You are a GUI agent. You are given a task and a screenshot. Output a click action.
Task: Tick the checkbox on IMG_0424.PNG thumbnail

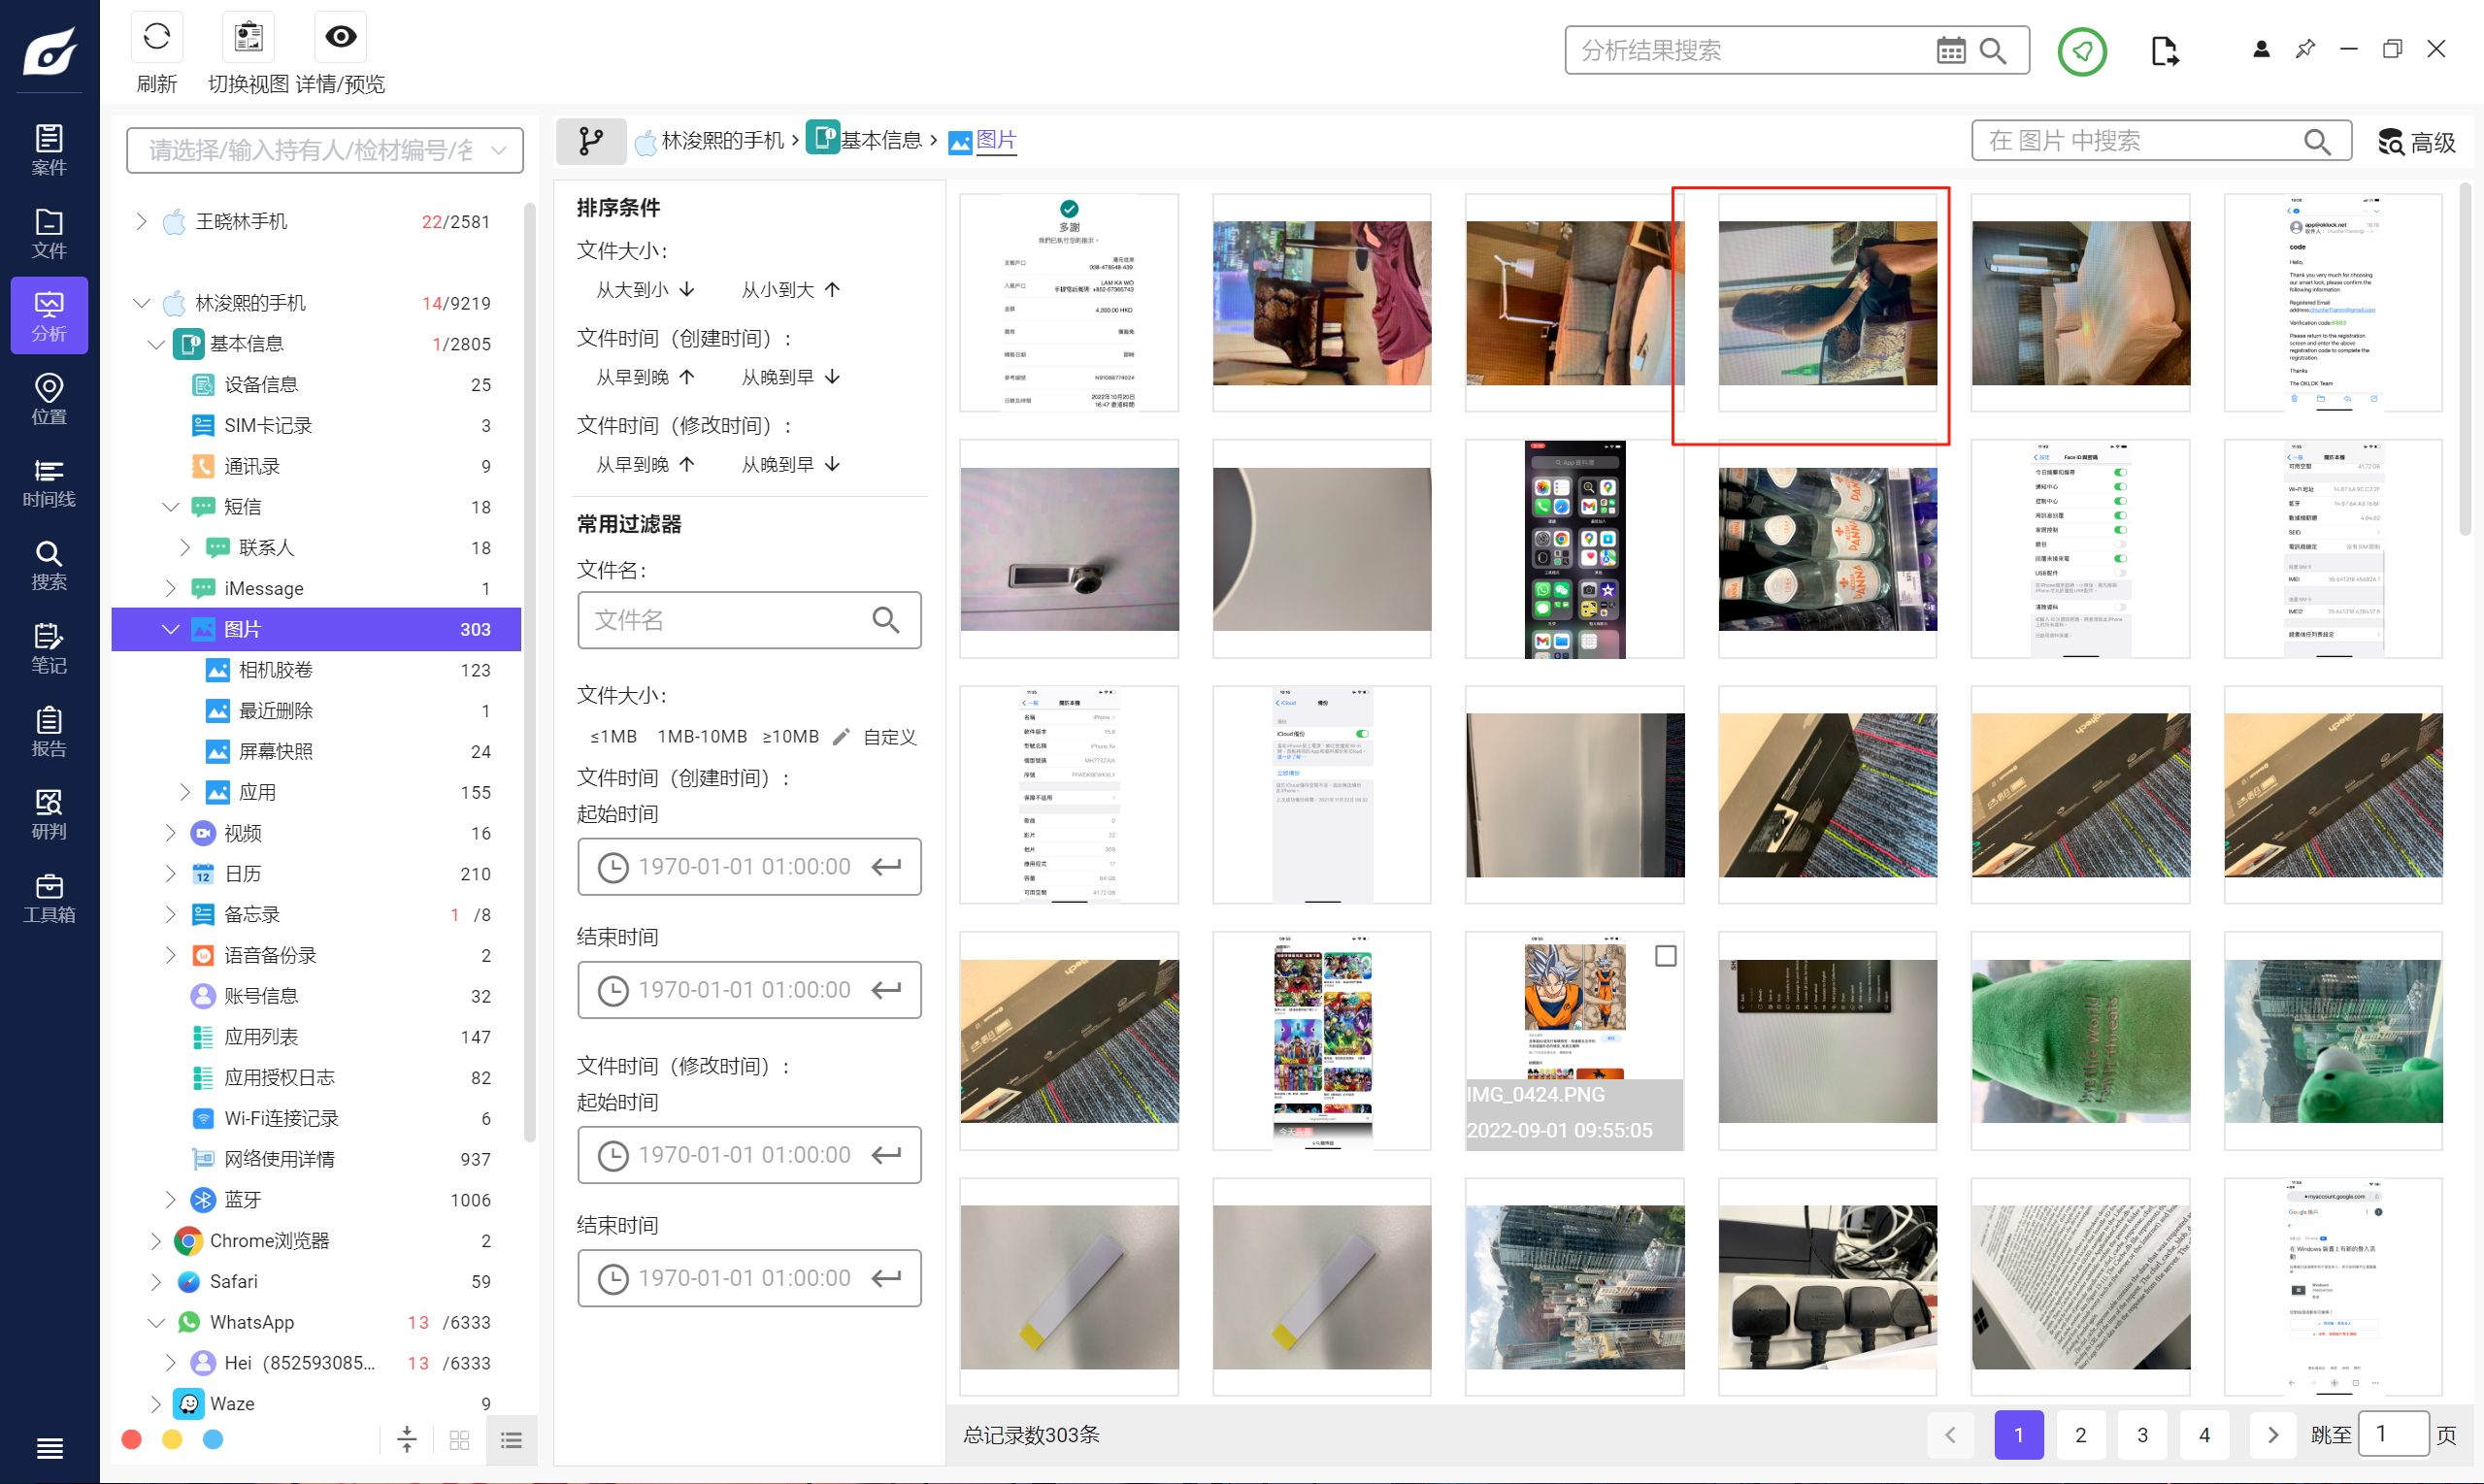coord(1665,956)
